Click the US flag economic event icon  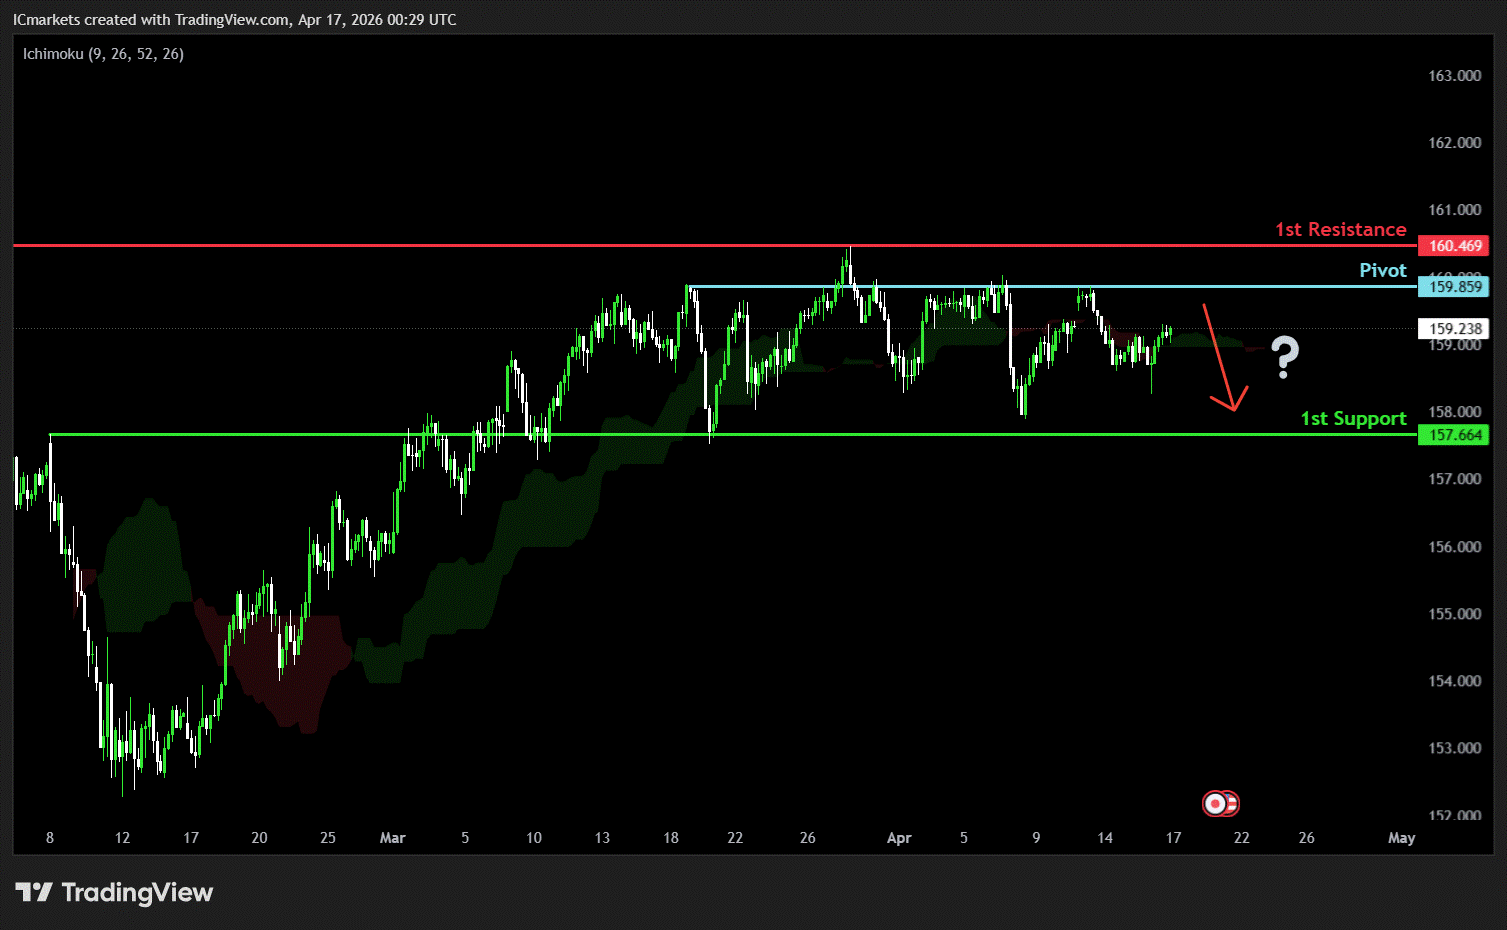(1231, 803)
